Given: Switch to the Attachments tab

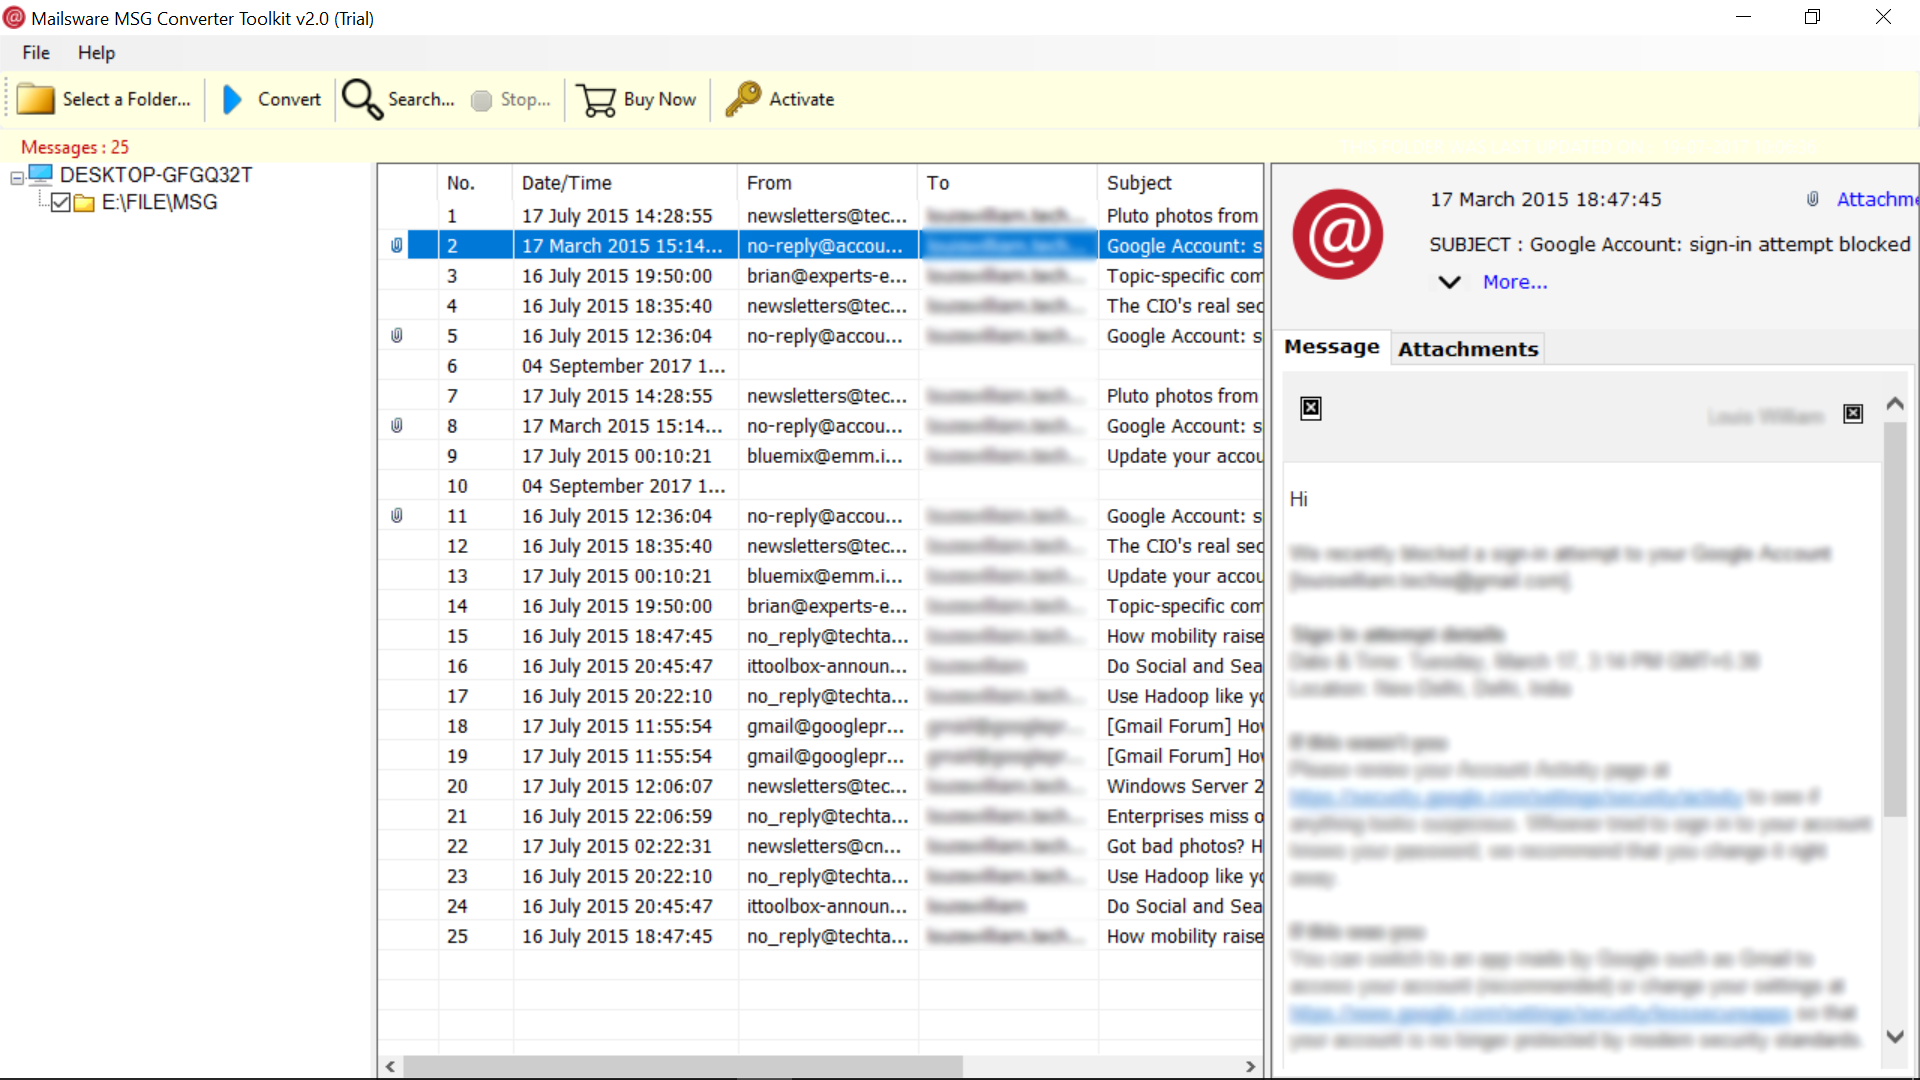Looking at the screenshot, I should click(x=1468, y=348).
